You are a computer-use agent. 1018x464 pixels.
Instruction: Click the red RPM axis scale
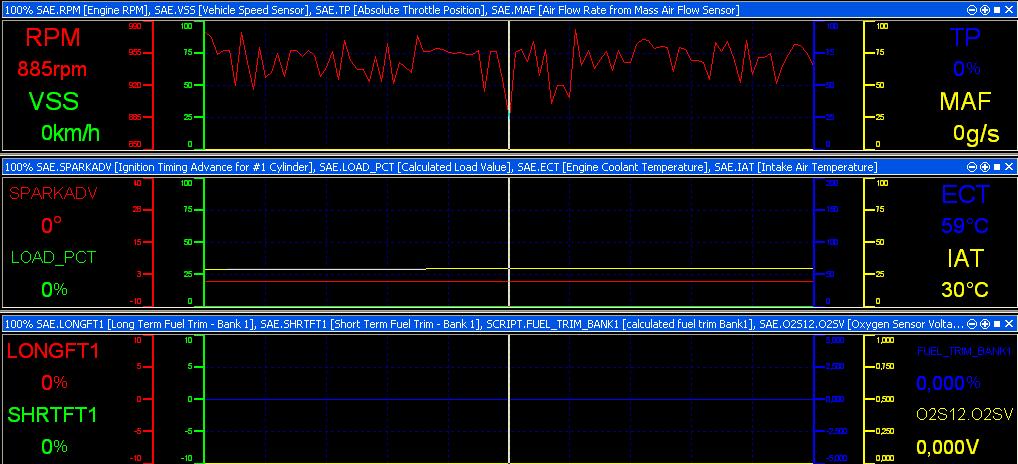click(x=142, y=85)
